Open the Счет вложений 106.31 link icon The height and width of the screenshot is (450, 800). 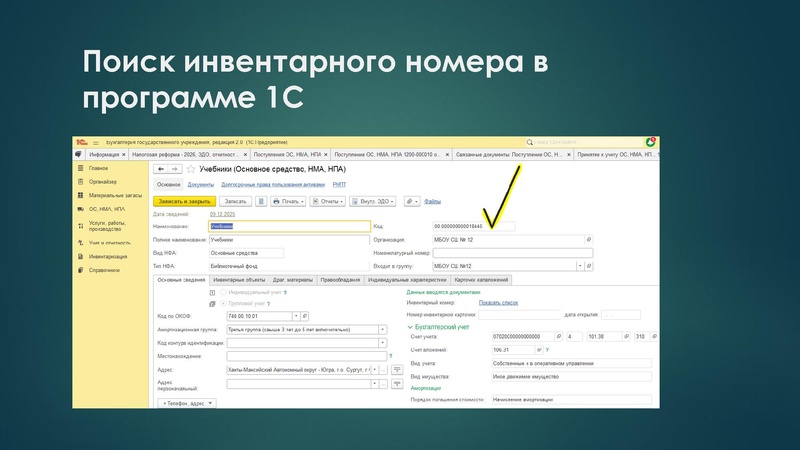(x=539, y=350)
